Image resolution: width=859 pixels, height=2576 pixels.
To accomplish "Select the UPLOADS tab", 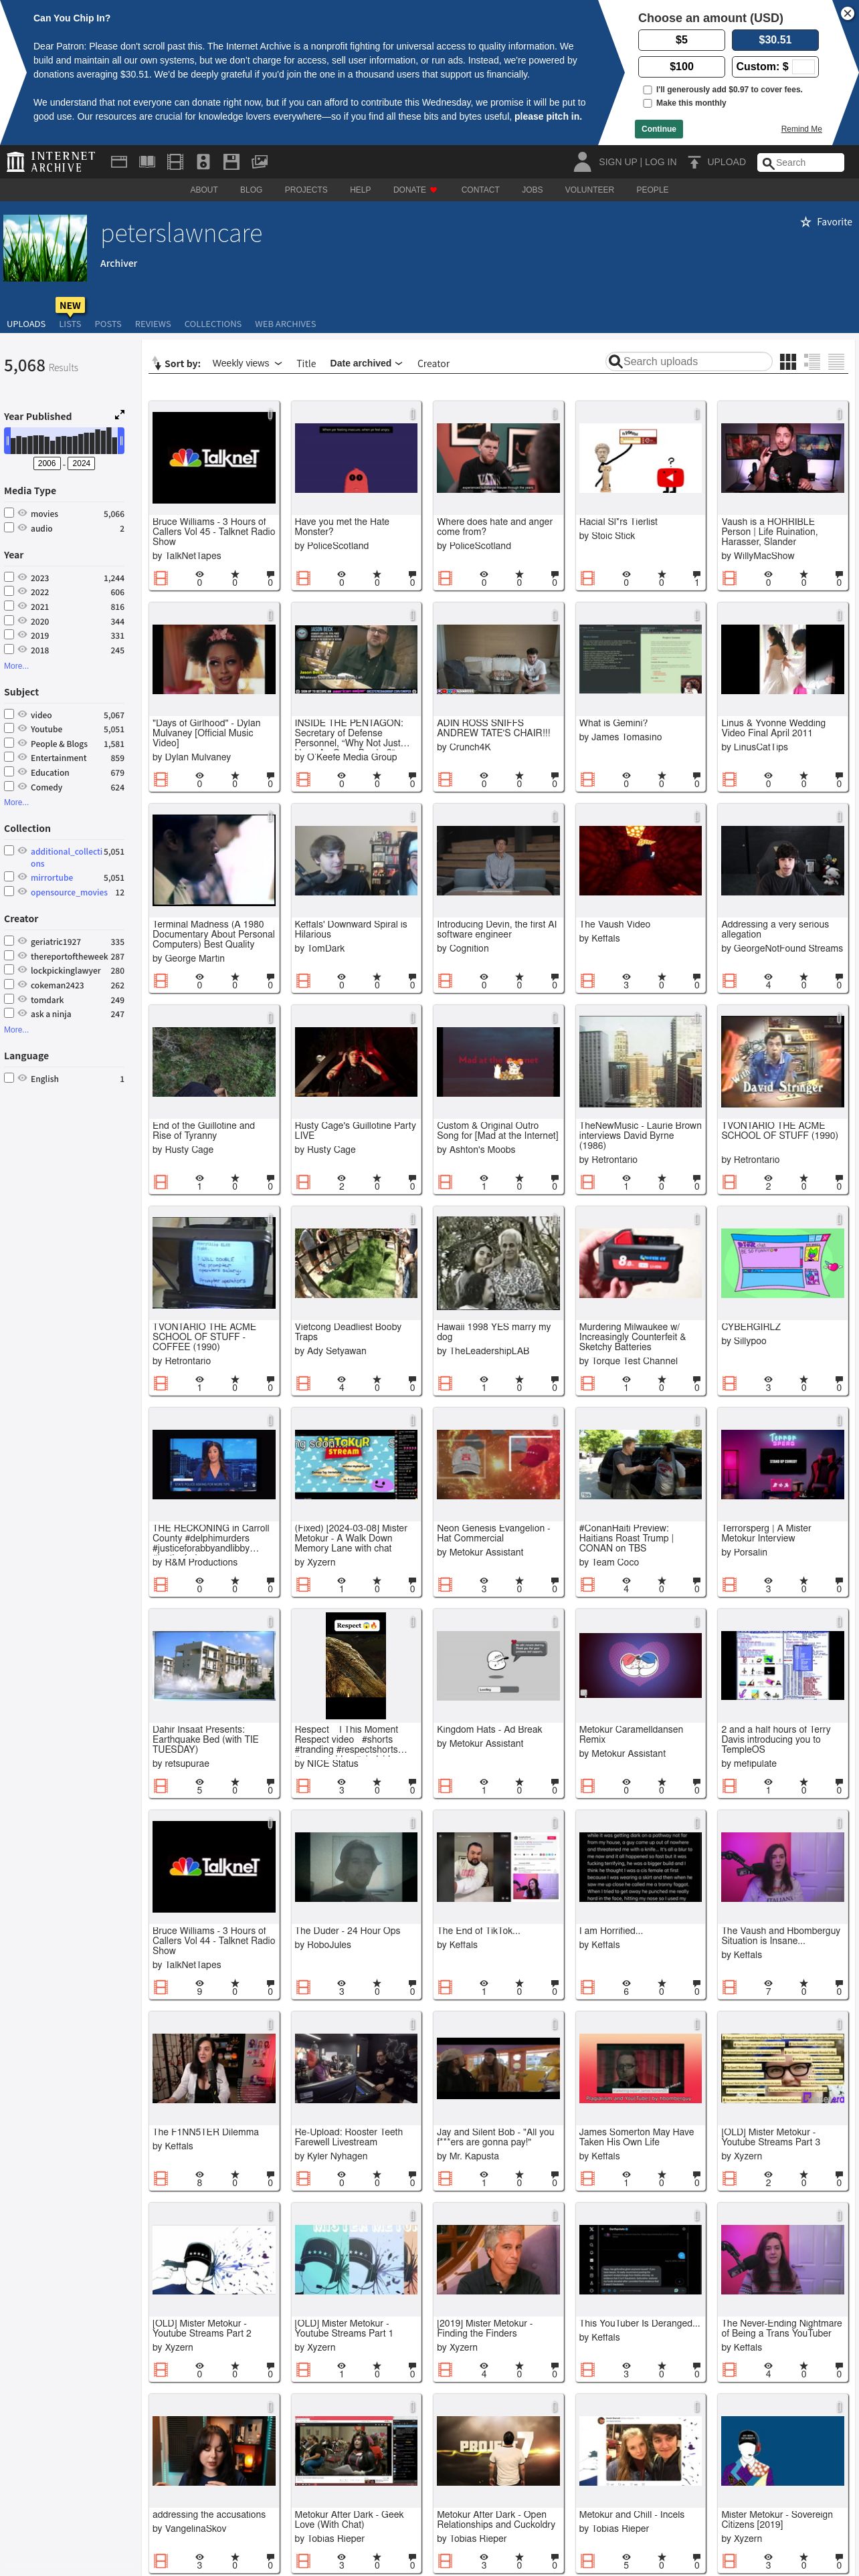I will tap(26, 324).
